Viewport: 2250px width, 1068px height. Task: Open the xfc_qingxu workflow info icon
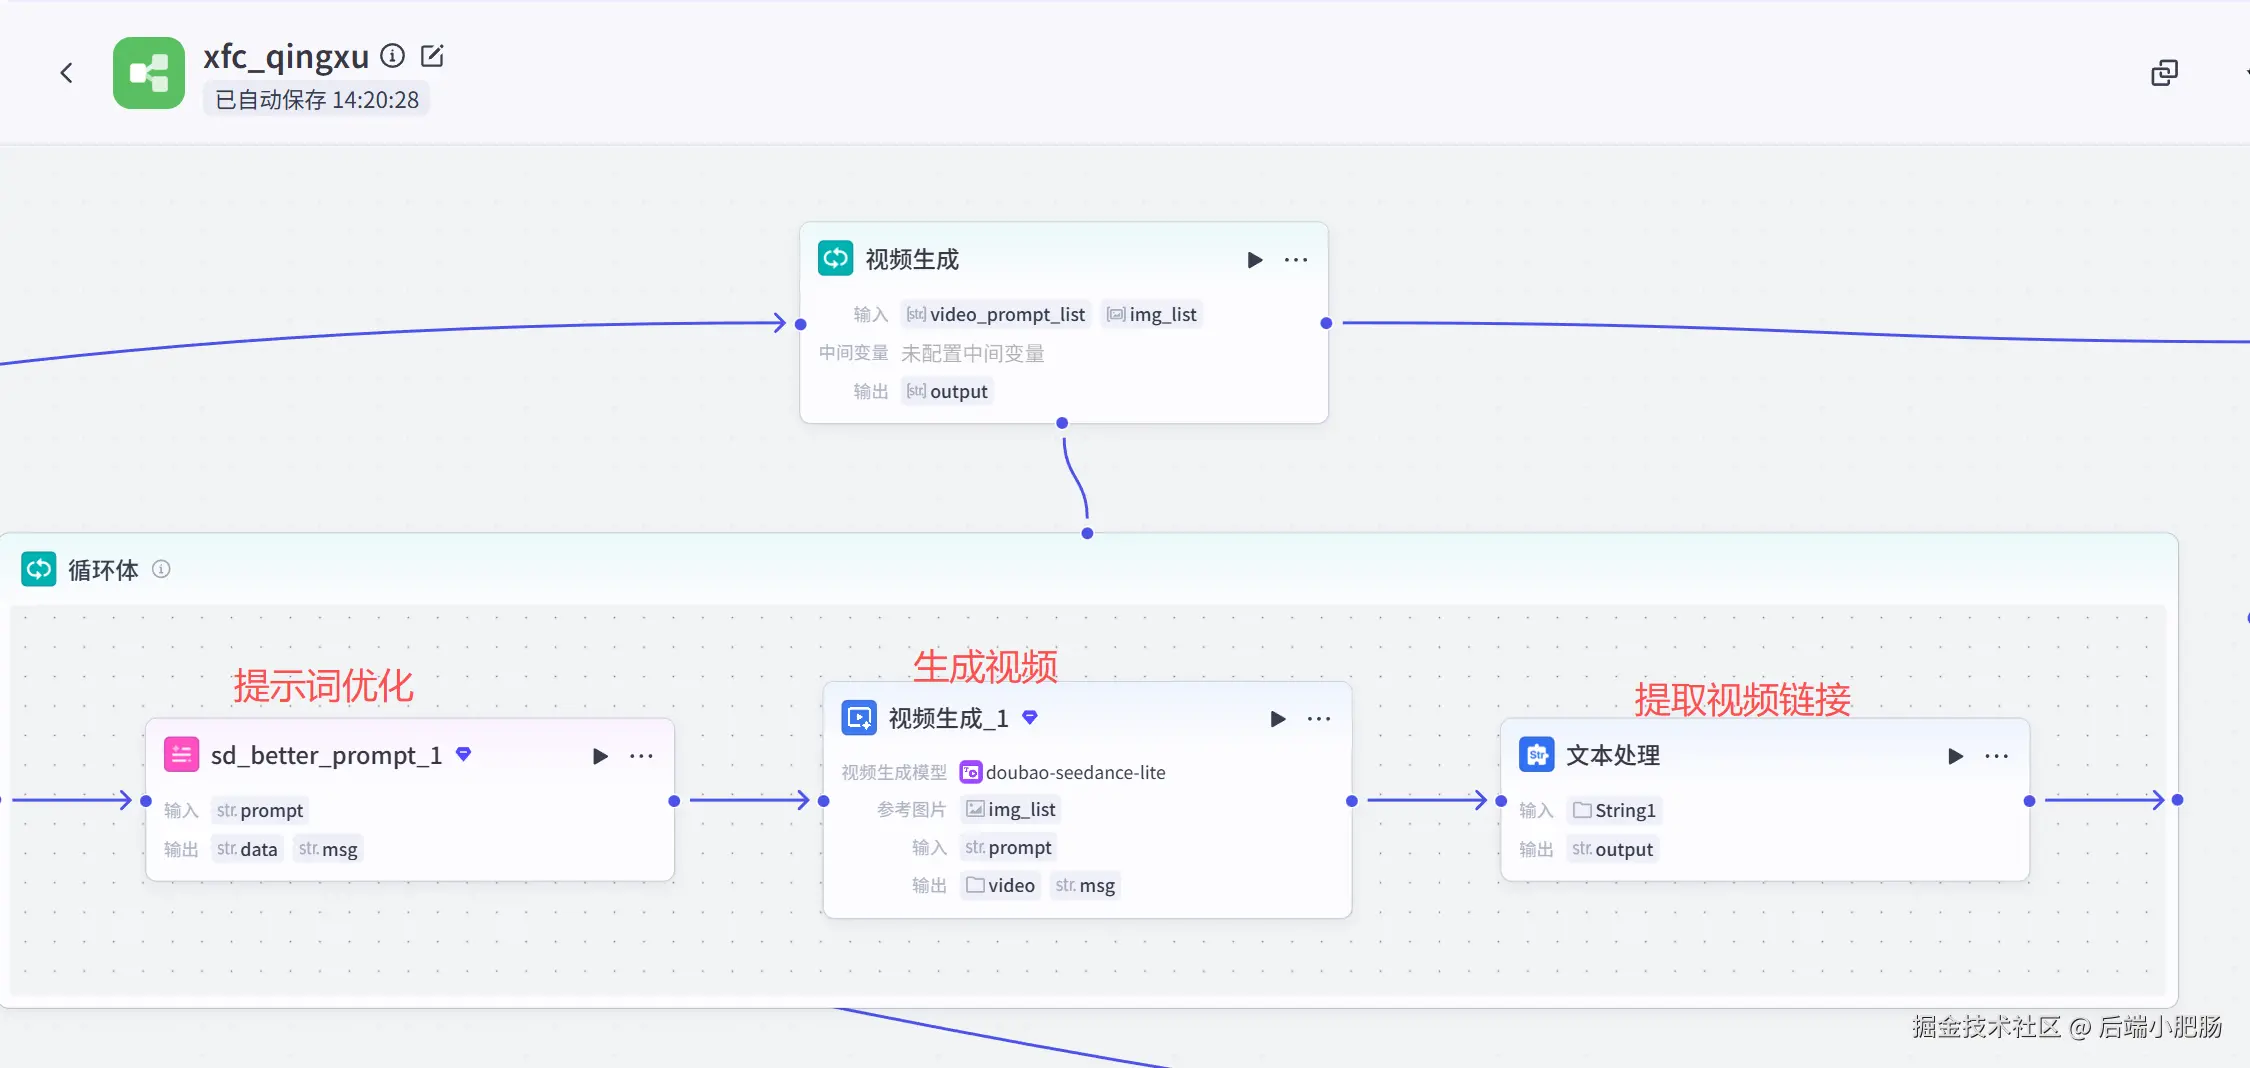[393, 56]
